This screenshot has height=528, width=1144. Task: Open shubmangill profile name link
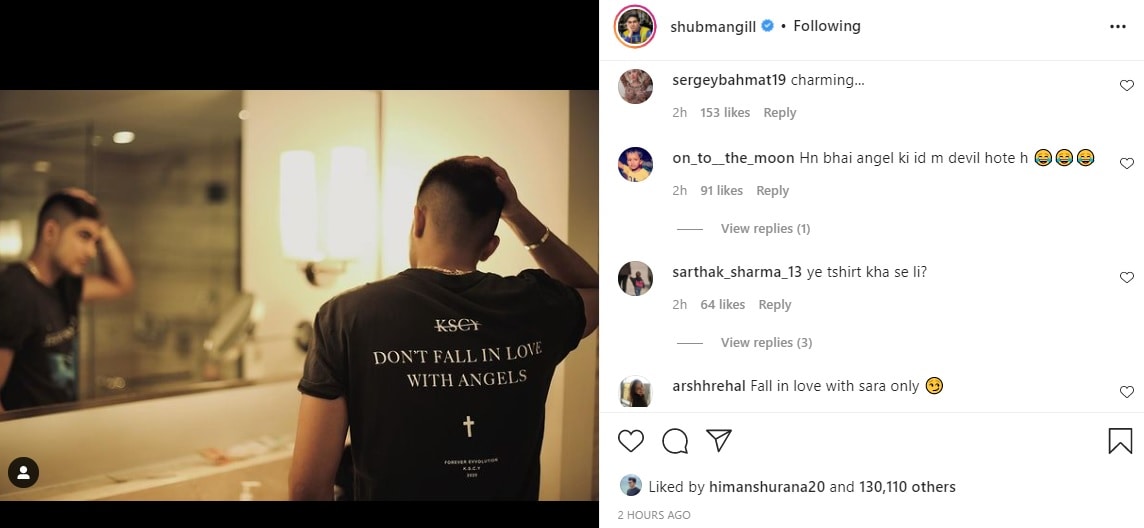click(x=713, y=26)
